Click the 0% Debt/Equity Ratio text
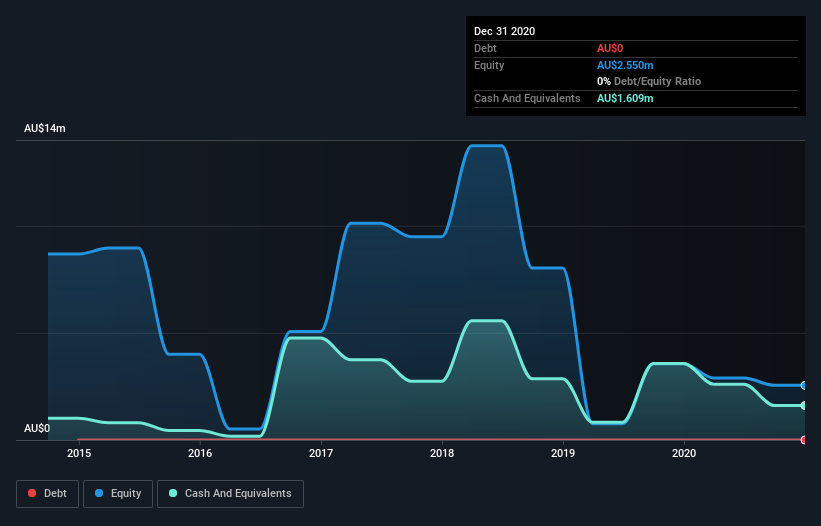Image resolution: width=821 pixels, height=526 pixels. (649, 82)
